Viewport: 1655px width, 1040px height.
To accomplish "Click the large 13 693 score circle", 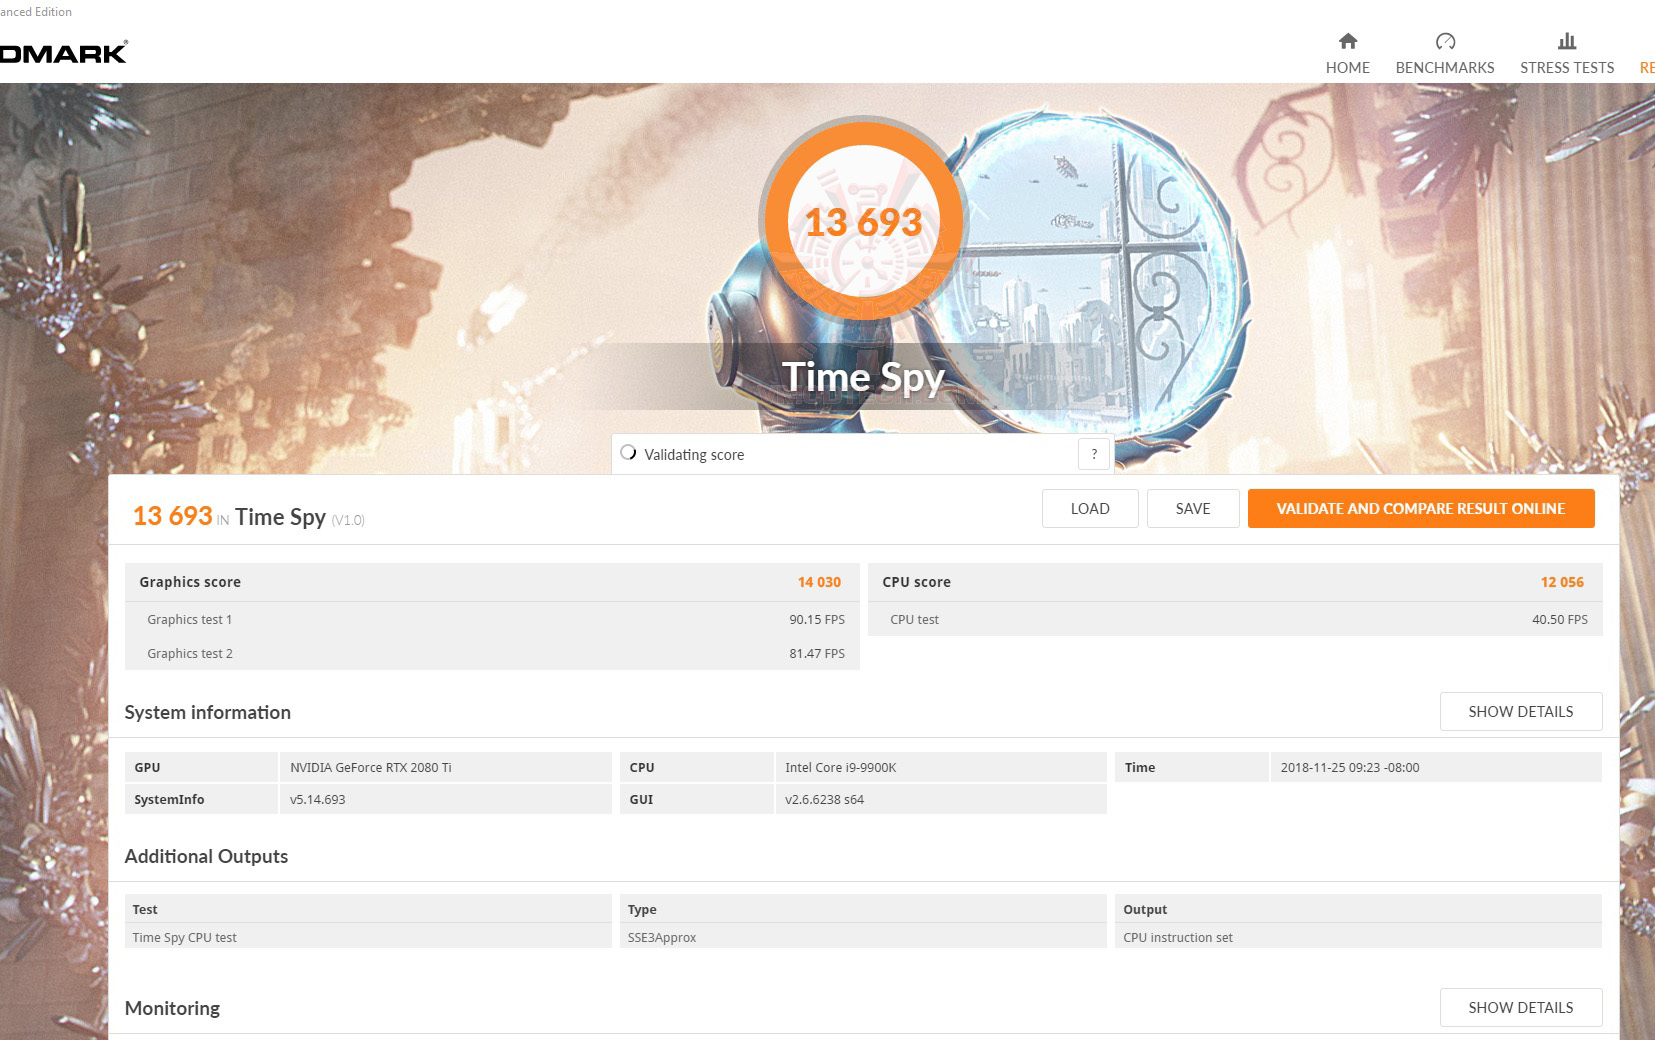I will (x=863, y=220).
